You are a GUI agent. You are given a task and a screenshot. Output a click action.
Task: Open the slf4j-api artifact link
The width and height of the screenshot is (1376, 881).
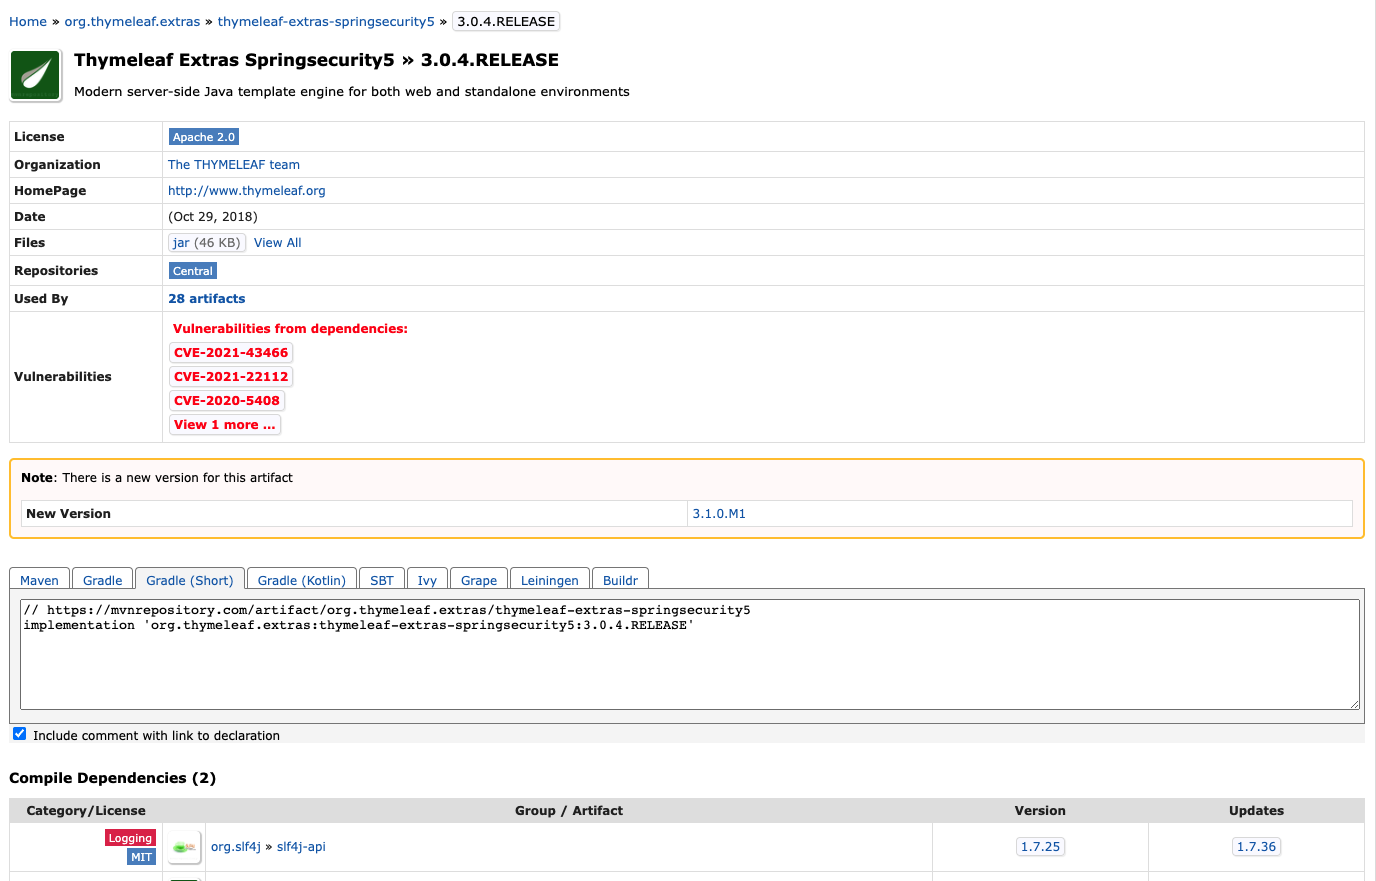pyautogui.click(x=301, y=847)
